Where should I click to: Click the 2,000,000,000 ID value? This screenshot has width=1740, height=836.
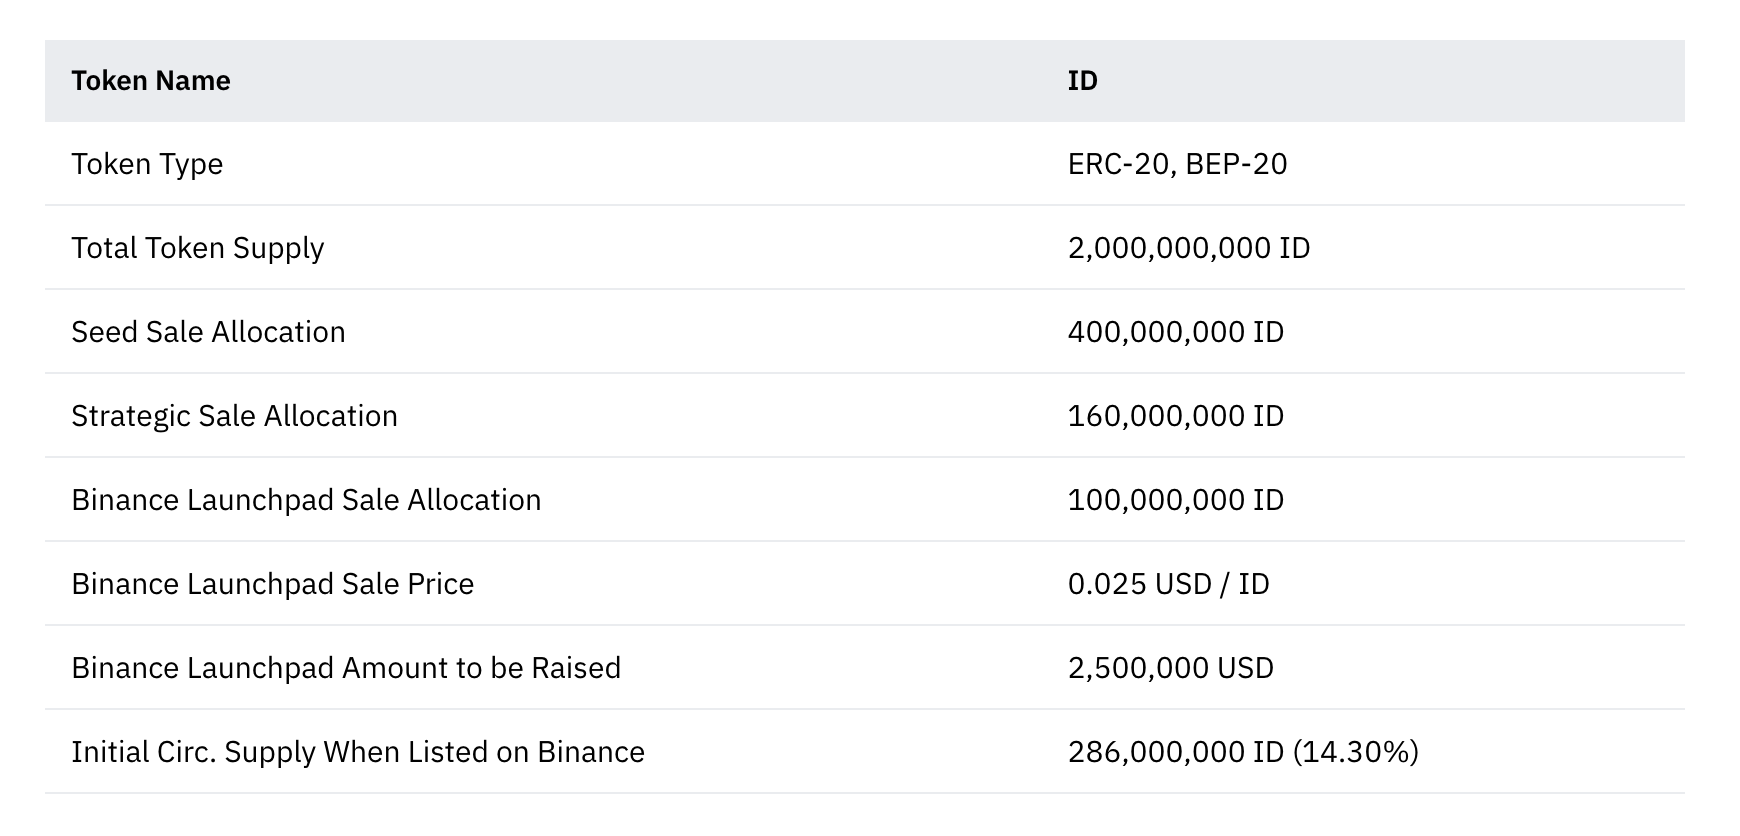[x=1188, y=248]
